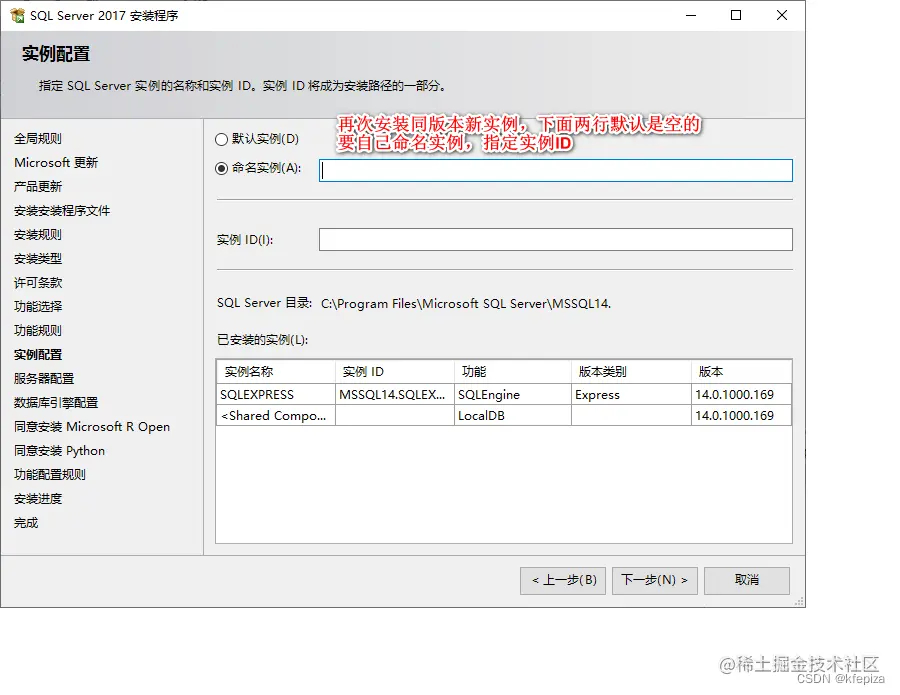Open the 许可条款 section
The width and height of the screenshot is (900, 695).
pyautogui.click(x=38, y=282)
